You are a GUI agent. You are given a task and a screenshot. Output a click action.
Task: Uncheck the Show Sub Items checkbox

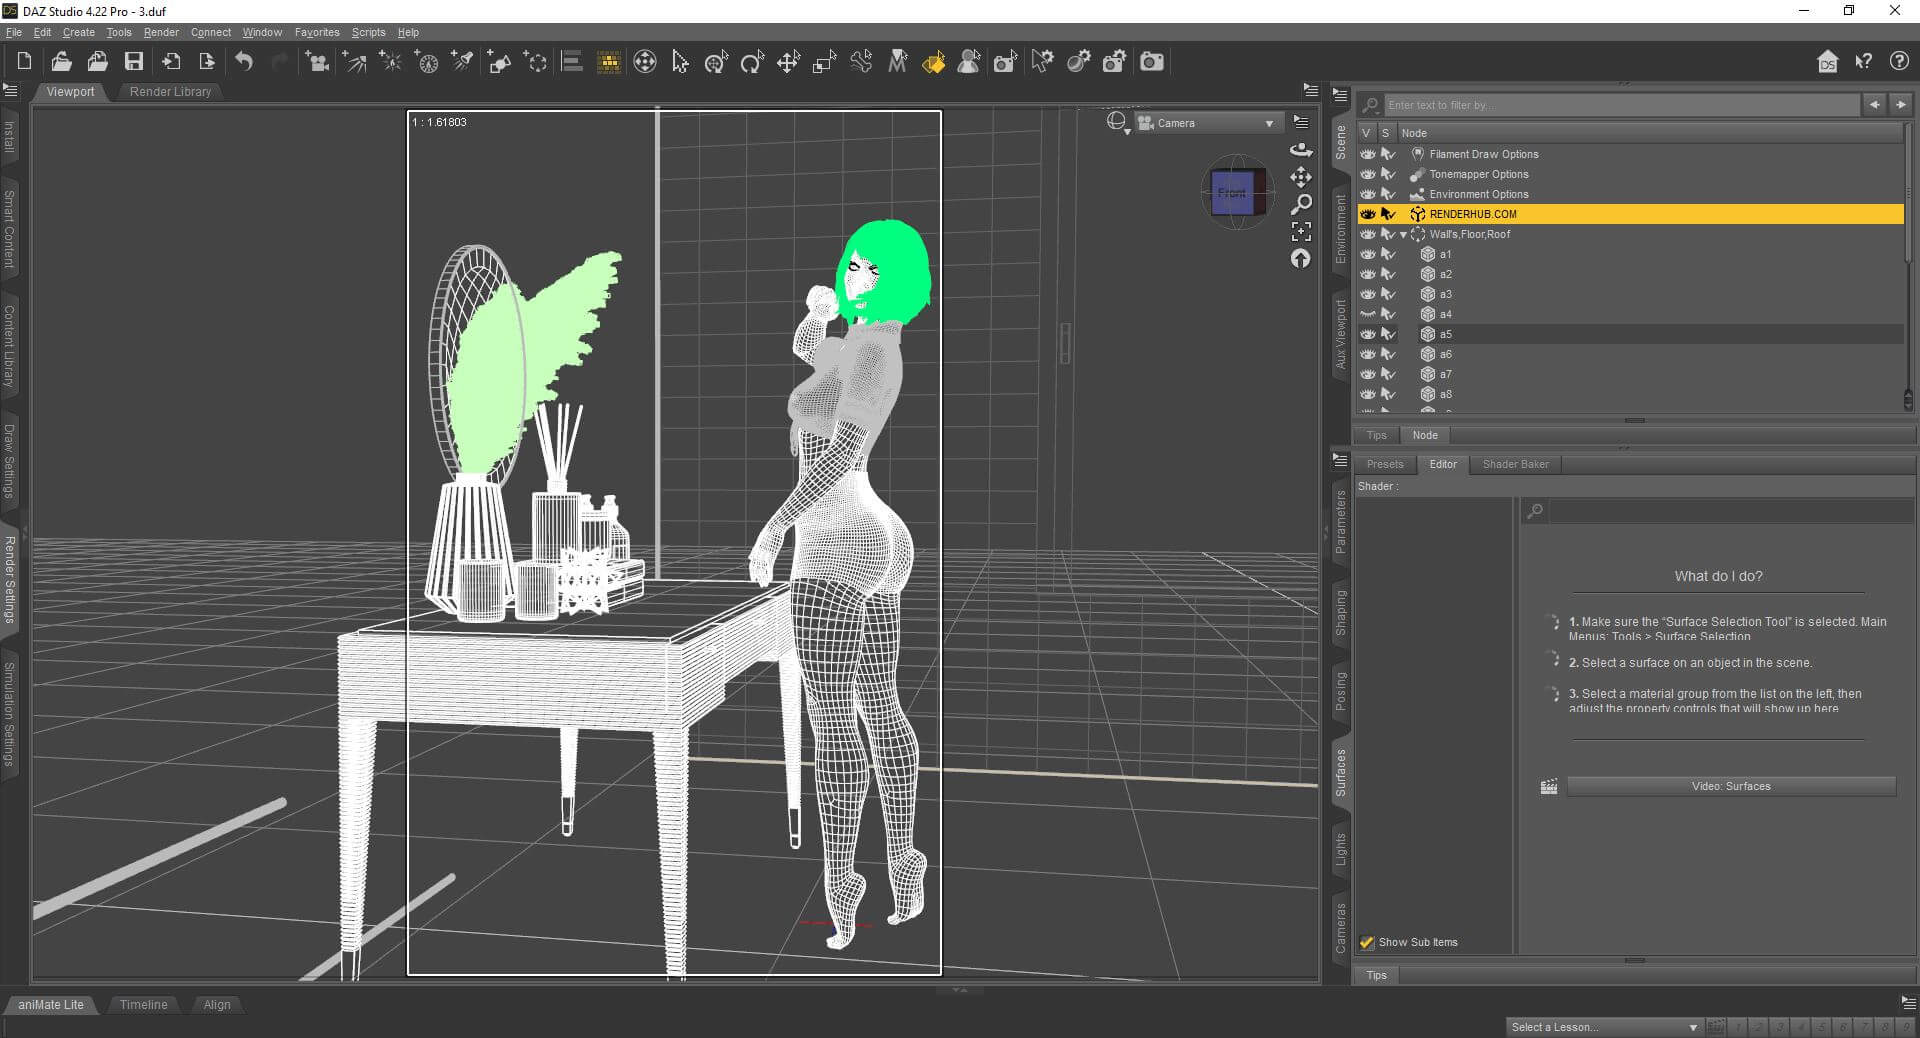(1367, 942)
